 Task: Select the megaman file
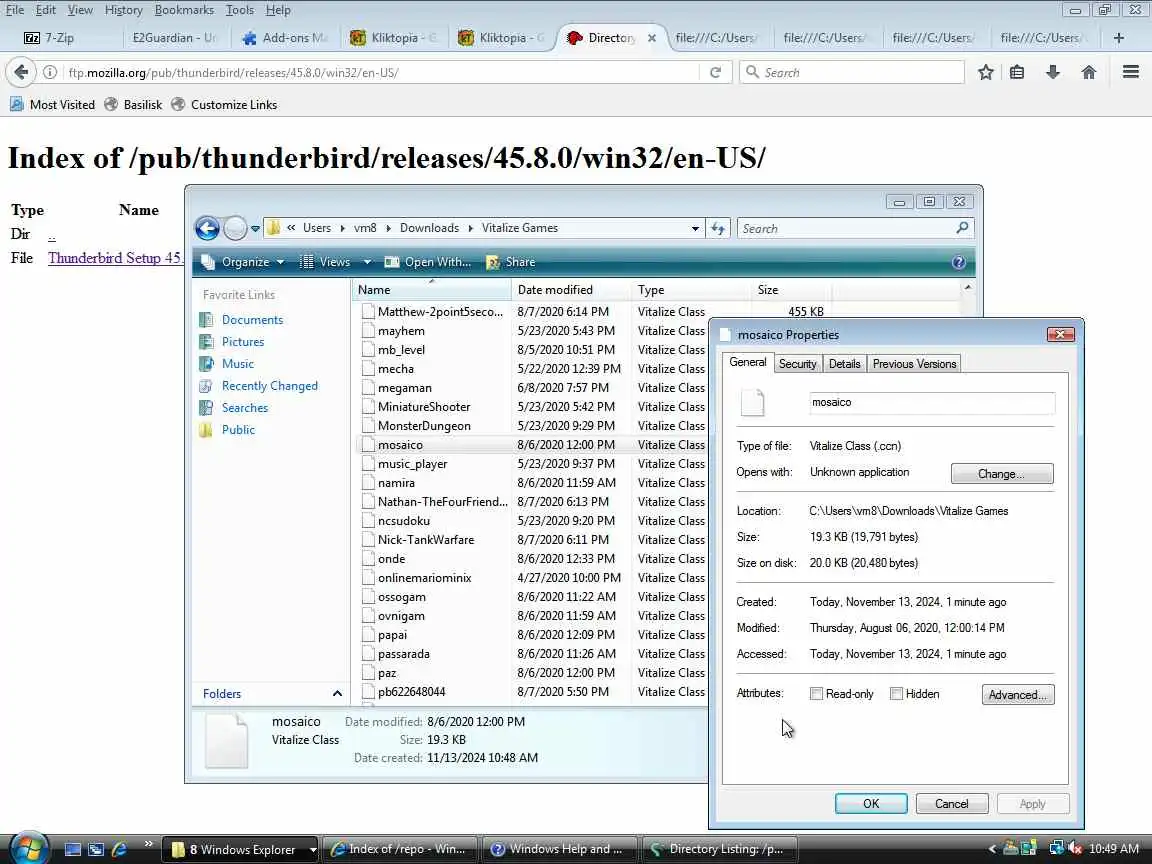pos(405,388)
